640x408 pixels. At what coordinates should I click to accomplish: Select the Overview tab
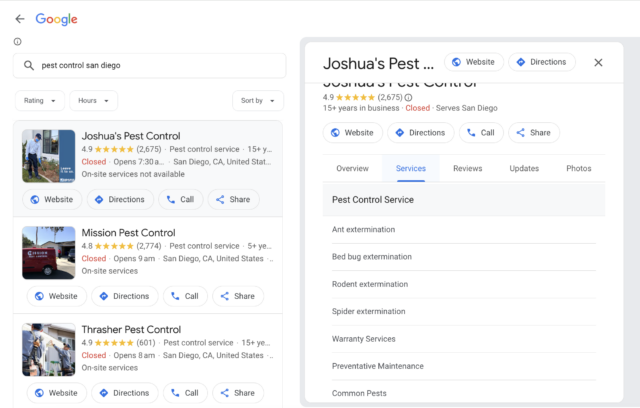tap(352, 168)
